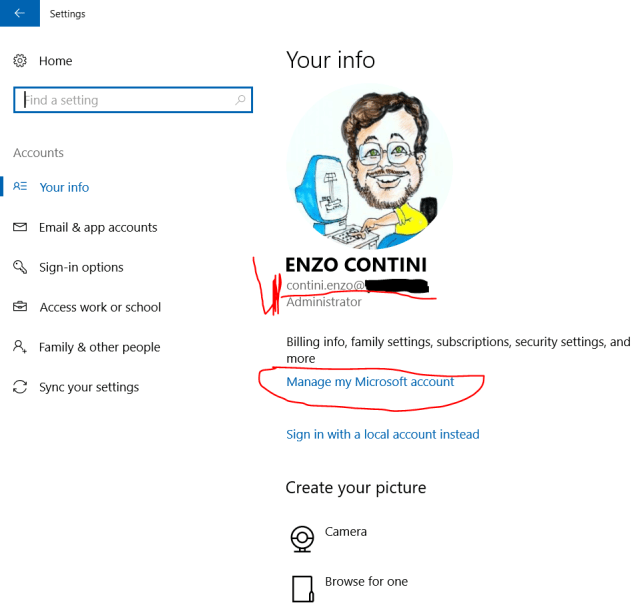Go to the Sign-in options section
Viewport: 640px width, 613px height.
point(81,267)
